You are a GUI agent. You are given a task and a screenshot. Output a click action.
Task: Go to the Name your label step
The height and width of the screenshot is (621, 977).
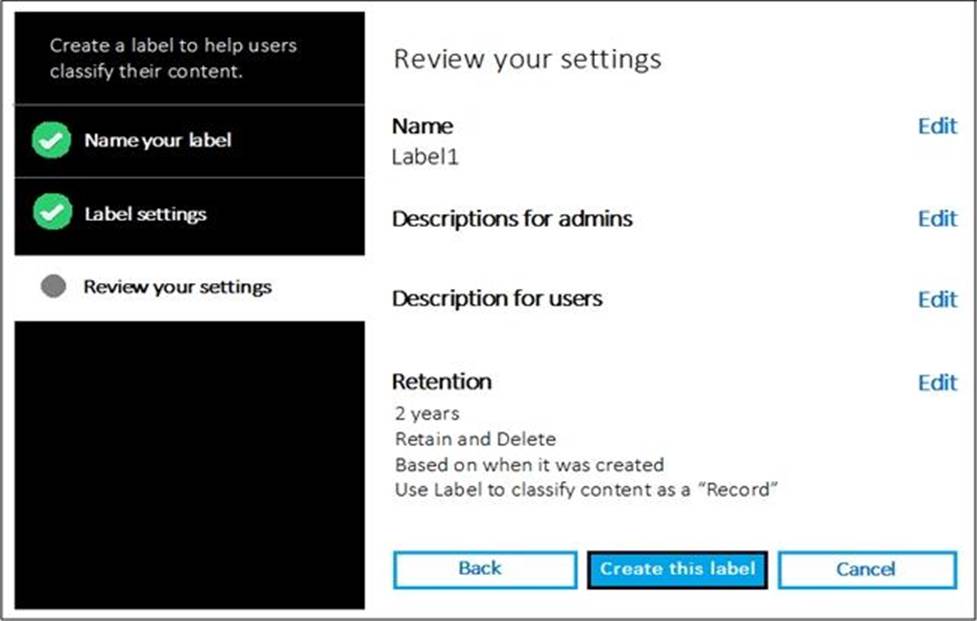click(157, 141)
